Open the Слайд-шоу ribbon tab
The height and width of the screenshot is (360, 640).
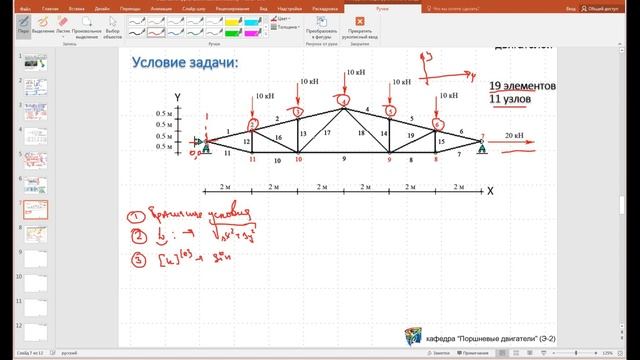coord(193,9)
